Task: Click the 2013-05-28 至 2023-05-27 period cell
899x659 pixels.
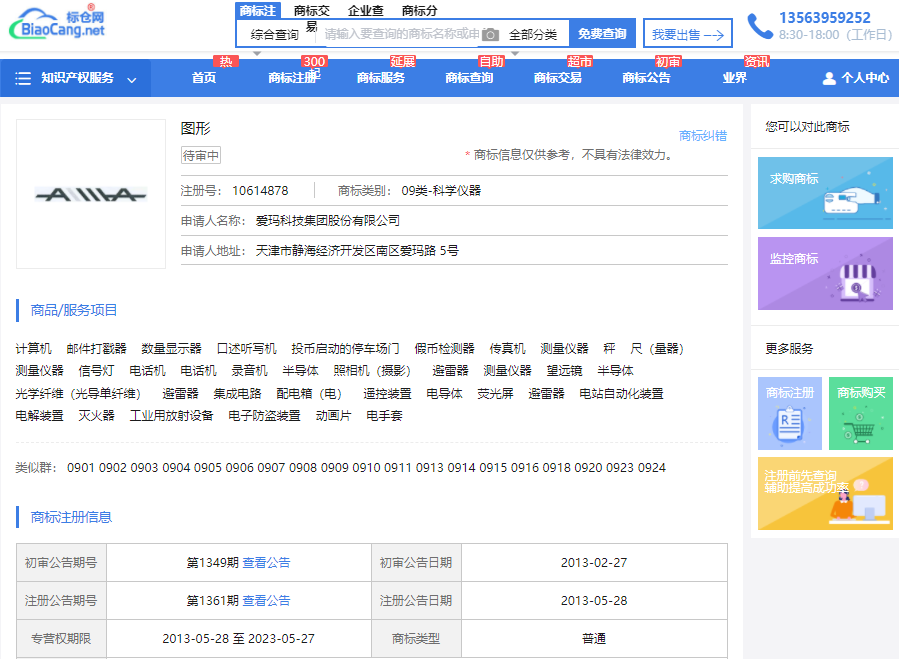Action: [239, 638]
